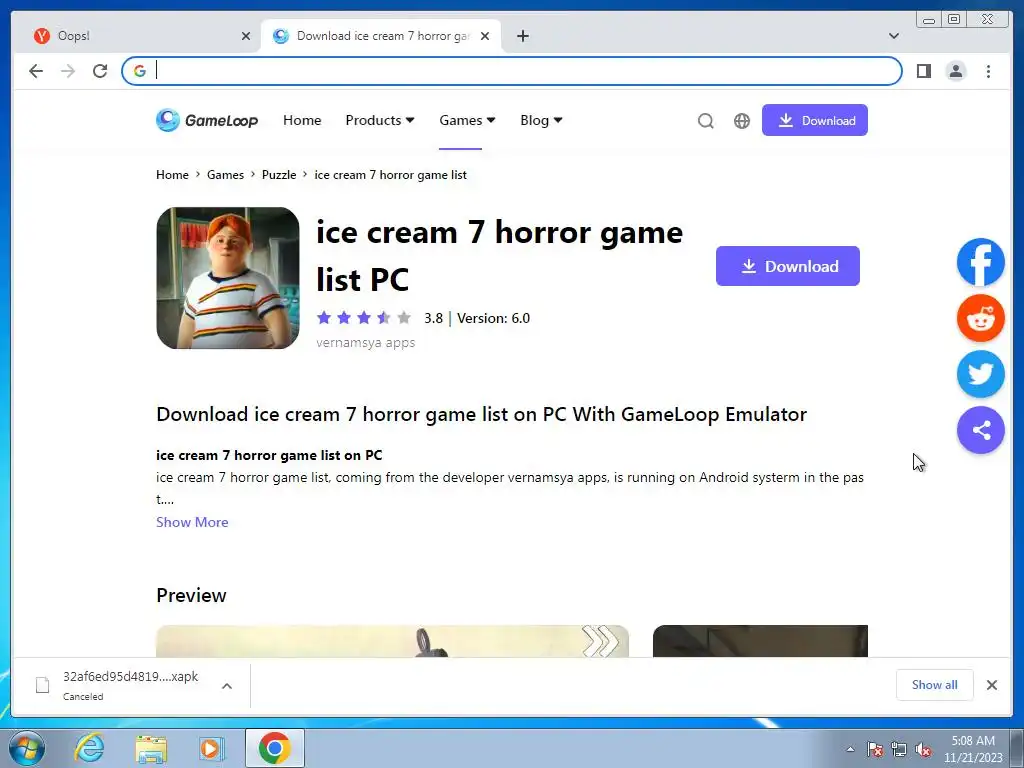Click the Show desktop button
The image size is (1024, 768).
tap(1017, 749)
